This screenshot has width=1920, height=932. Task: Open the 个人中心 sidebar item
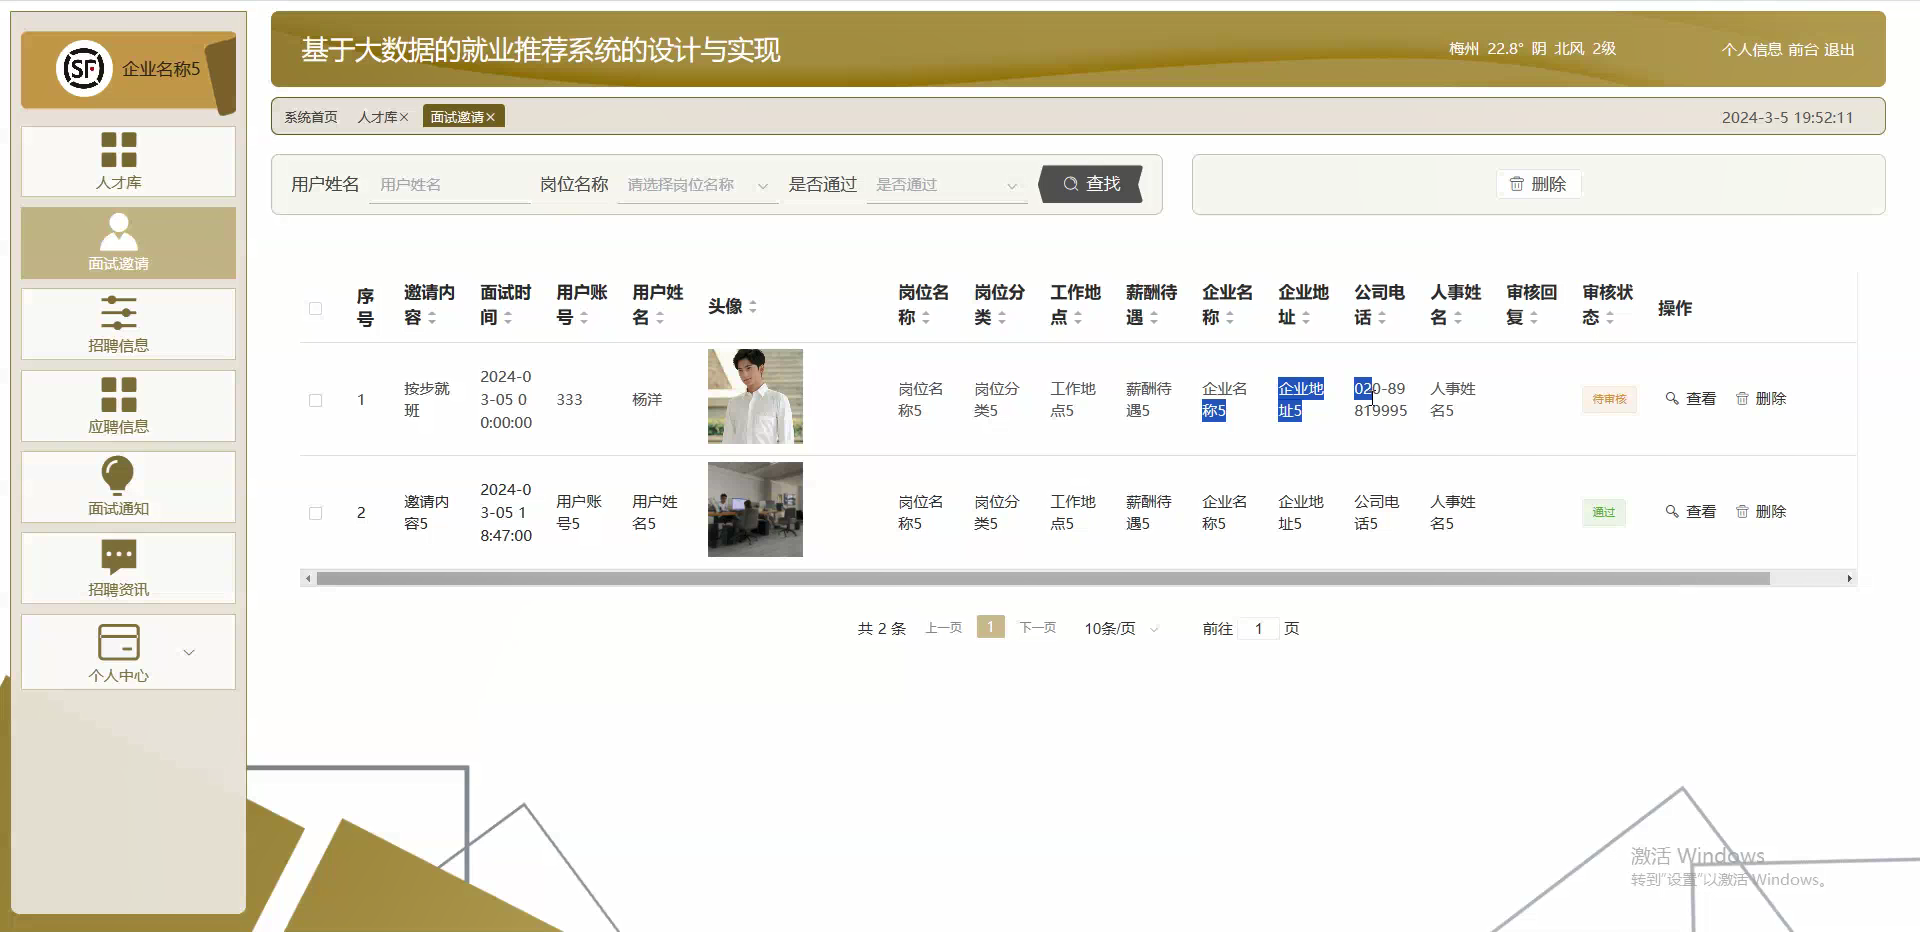pyautogui.click(x=120, y=652)
